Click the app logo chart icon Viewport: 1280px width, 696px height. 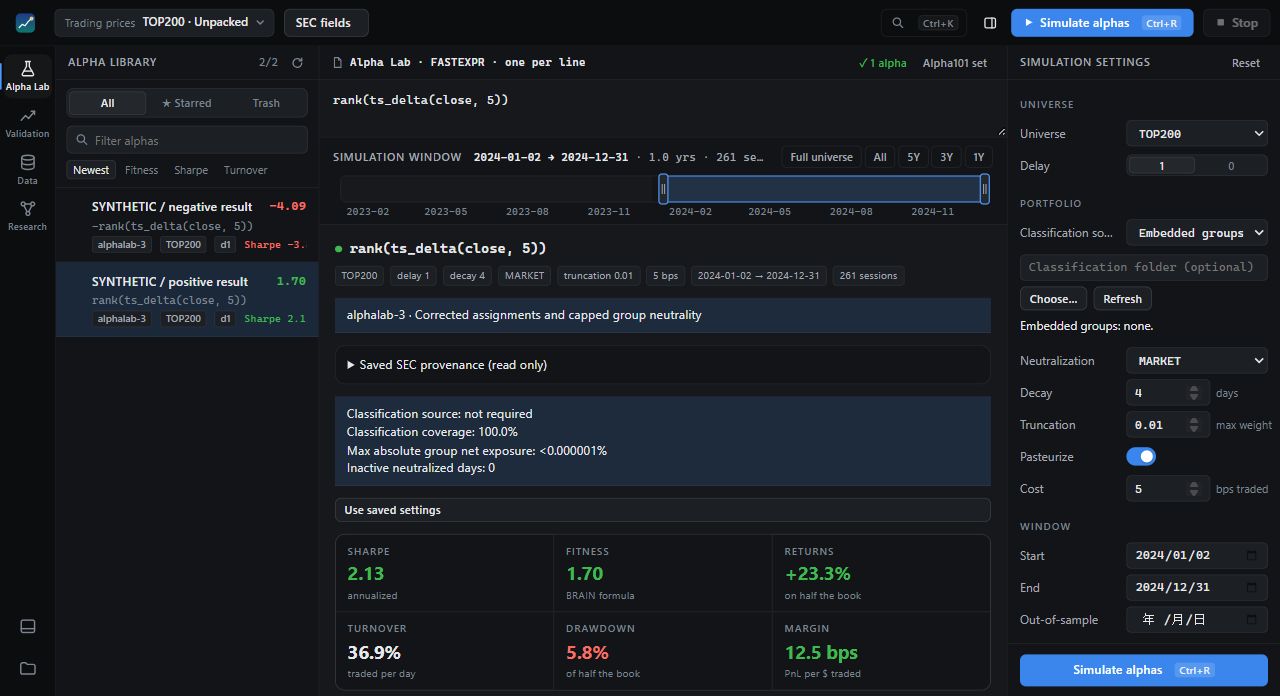tap(25, 22)
